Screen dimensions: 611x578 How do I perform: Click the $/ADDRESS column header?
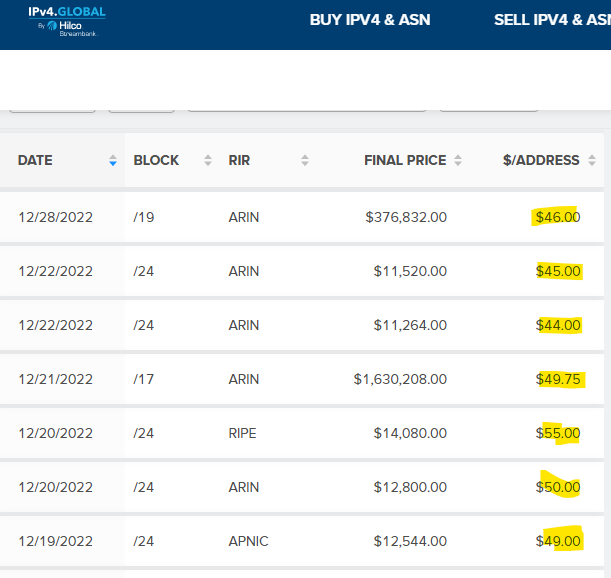(x=541, y=161)
